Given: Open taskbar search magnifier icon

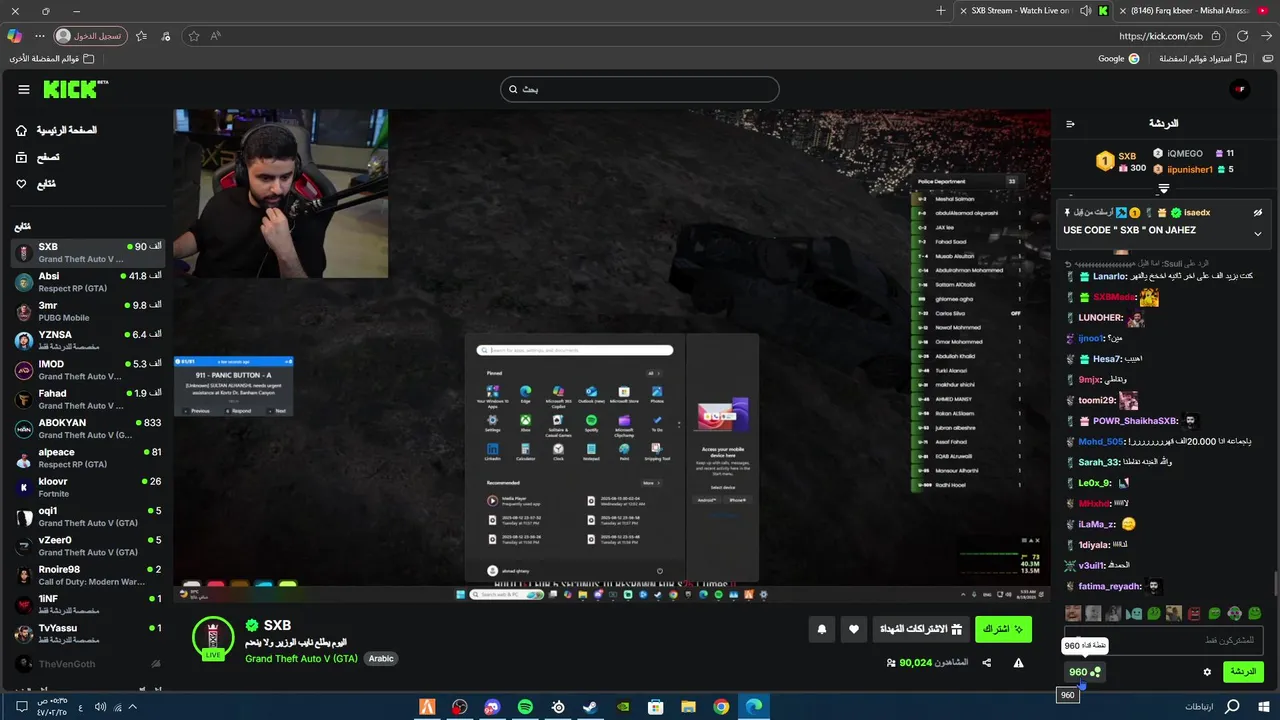Looking at the screenshot, I should pyautogui.click(x=1232, y=707).
